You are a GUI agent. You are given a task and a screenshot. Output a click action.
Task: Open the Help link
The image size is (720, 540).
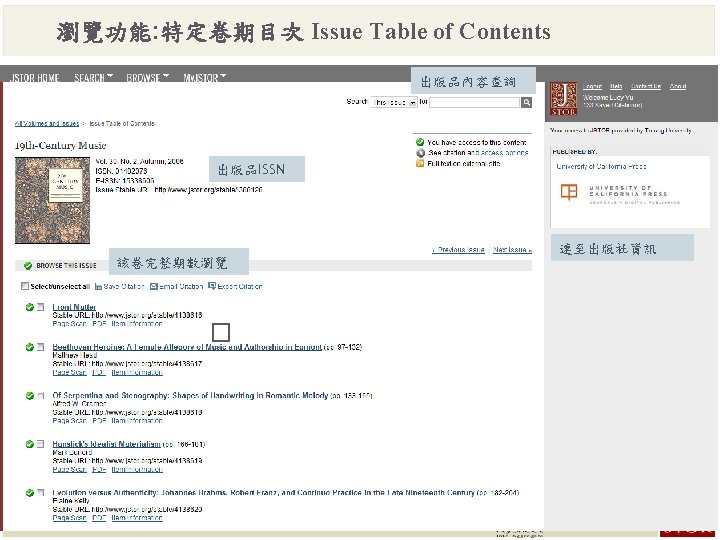click(616, 86)
